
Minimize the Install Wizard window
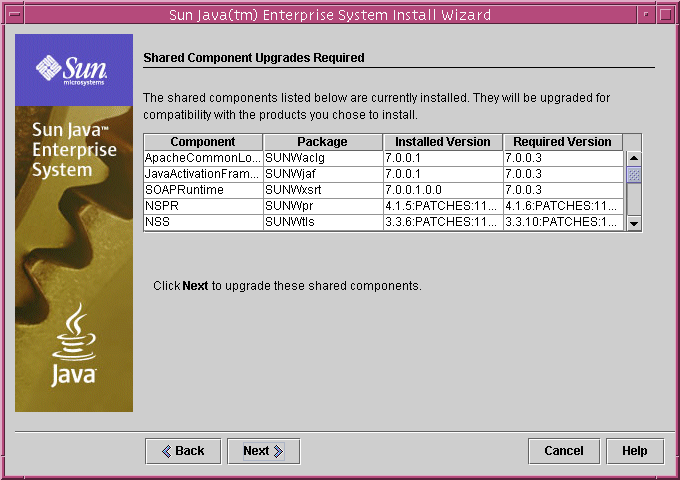[646, 14]
